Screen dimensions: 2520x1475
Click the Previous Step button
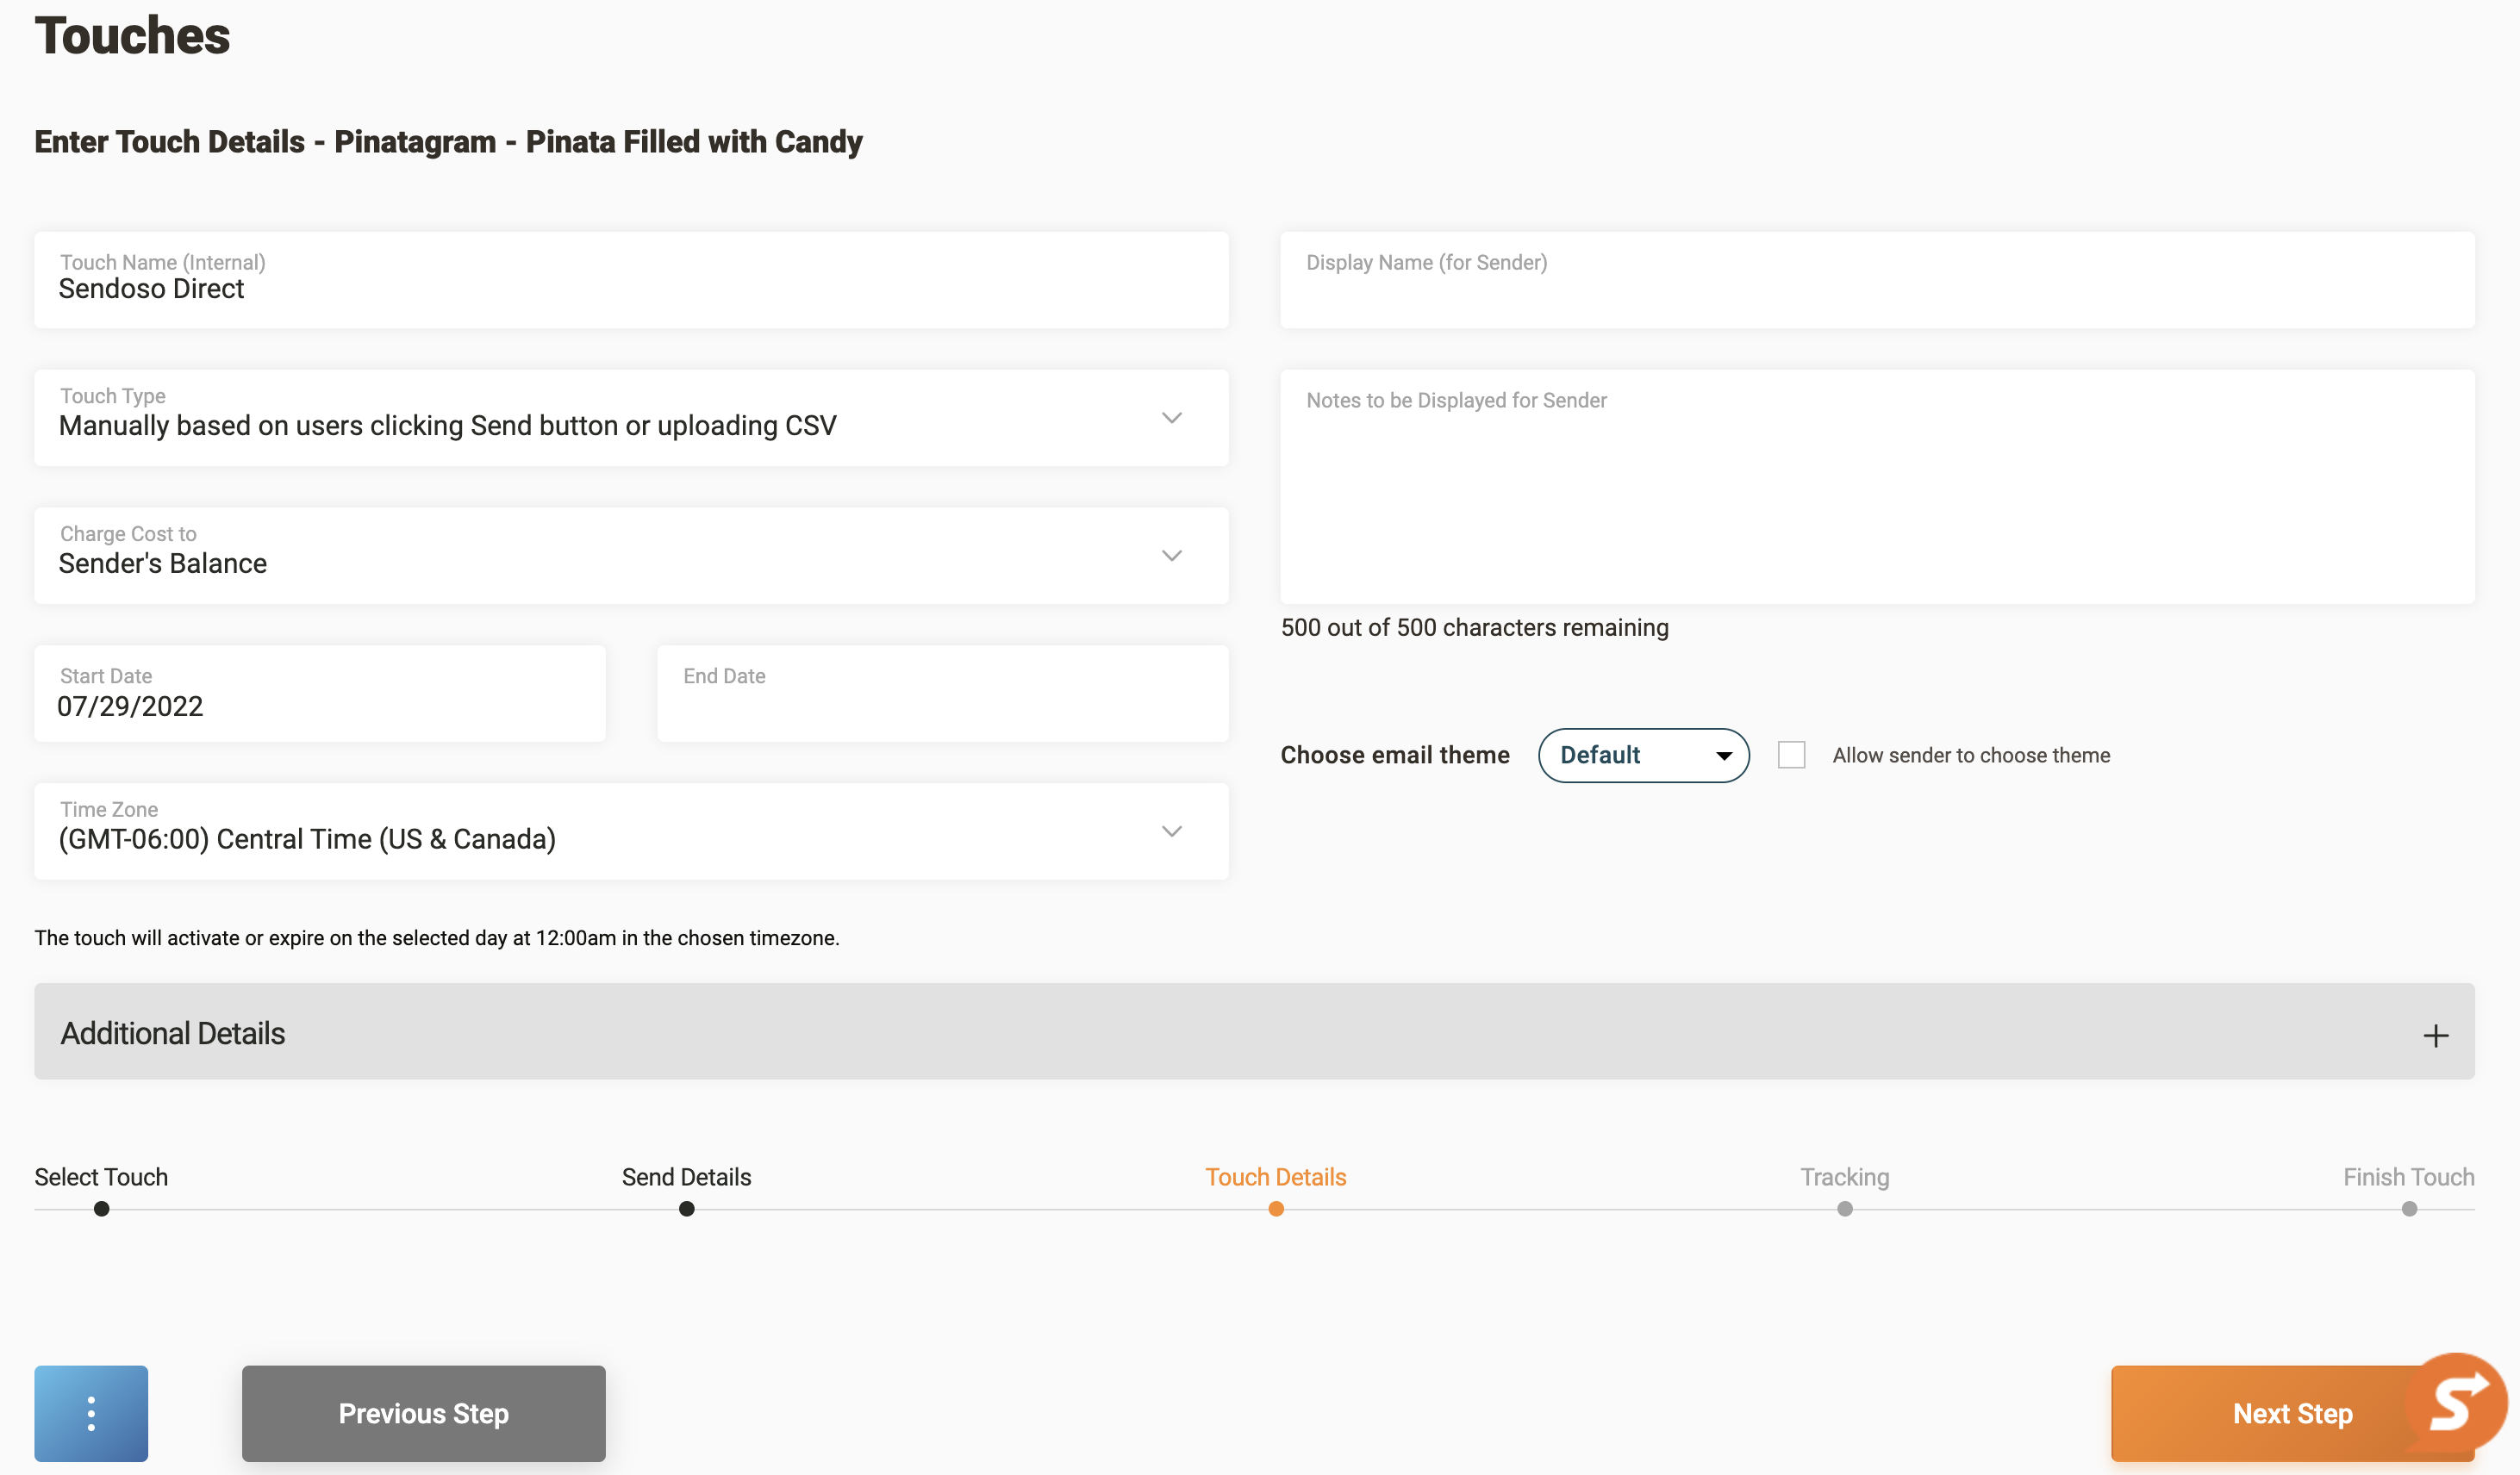click(423, 1412)
